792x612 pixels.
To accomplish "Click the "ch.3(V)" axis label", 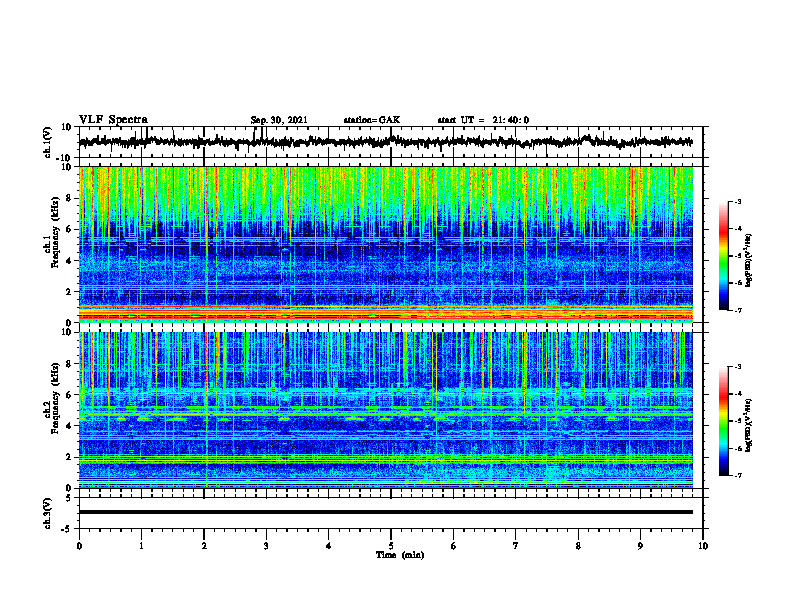I will [x=48, y=513].
